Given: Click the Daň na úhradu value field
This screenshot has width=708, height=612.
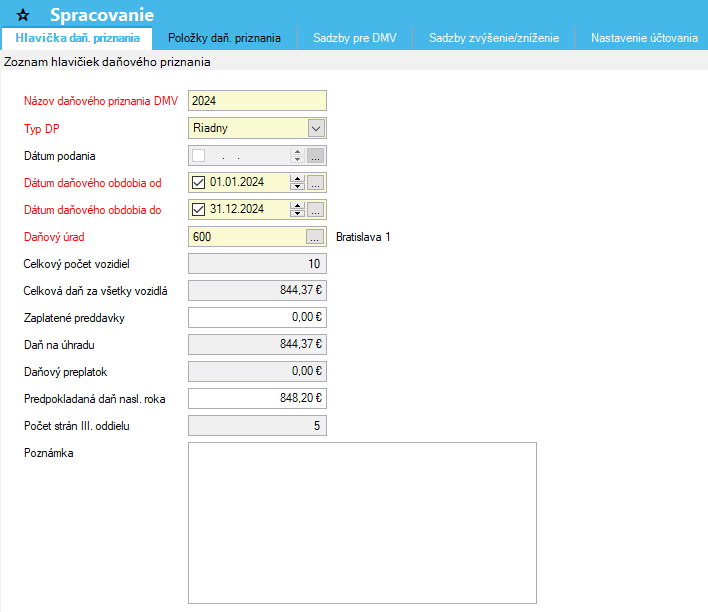Looking at the screenshot, I should coord(257,345).
